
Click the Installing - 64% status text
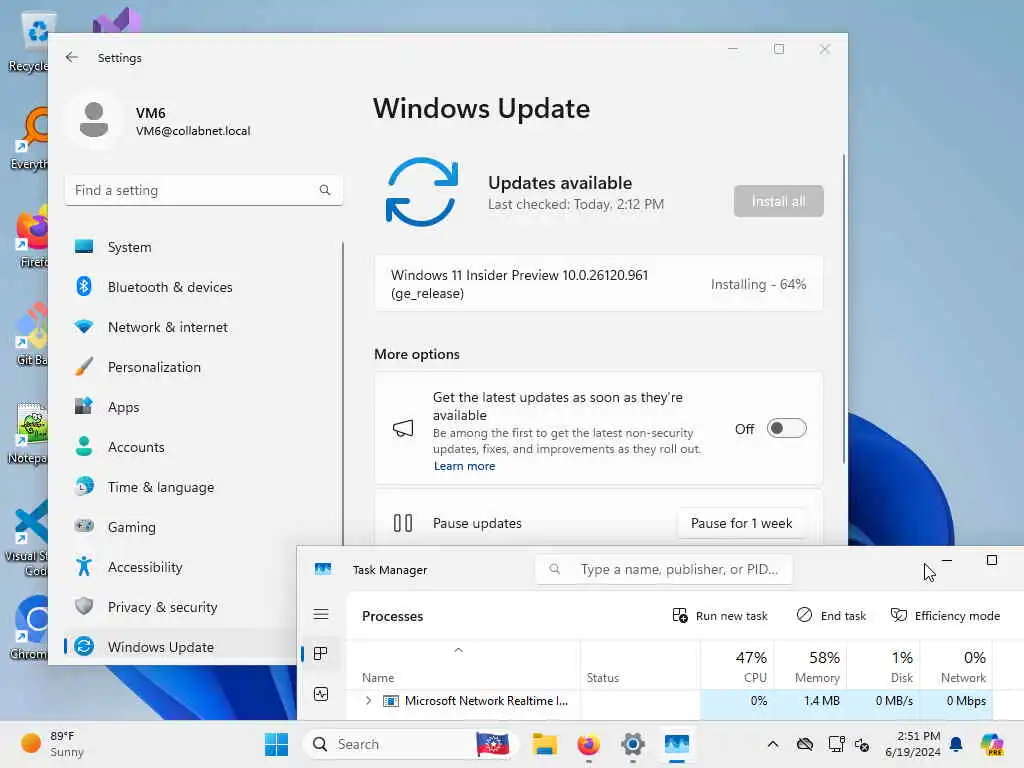pos(758,284)
